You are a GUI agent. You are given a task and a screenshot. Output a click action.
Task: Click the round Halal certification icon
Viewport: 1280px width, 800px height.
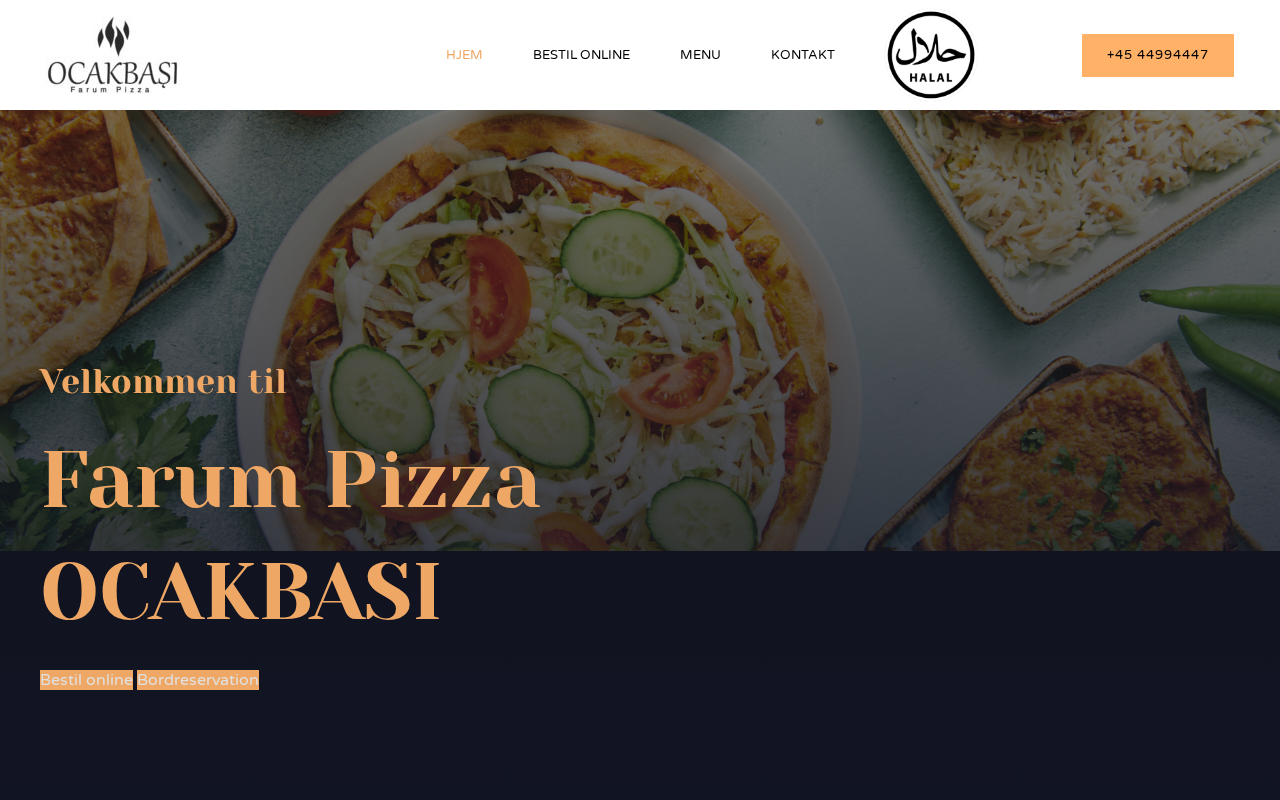[931, 55]
